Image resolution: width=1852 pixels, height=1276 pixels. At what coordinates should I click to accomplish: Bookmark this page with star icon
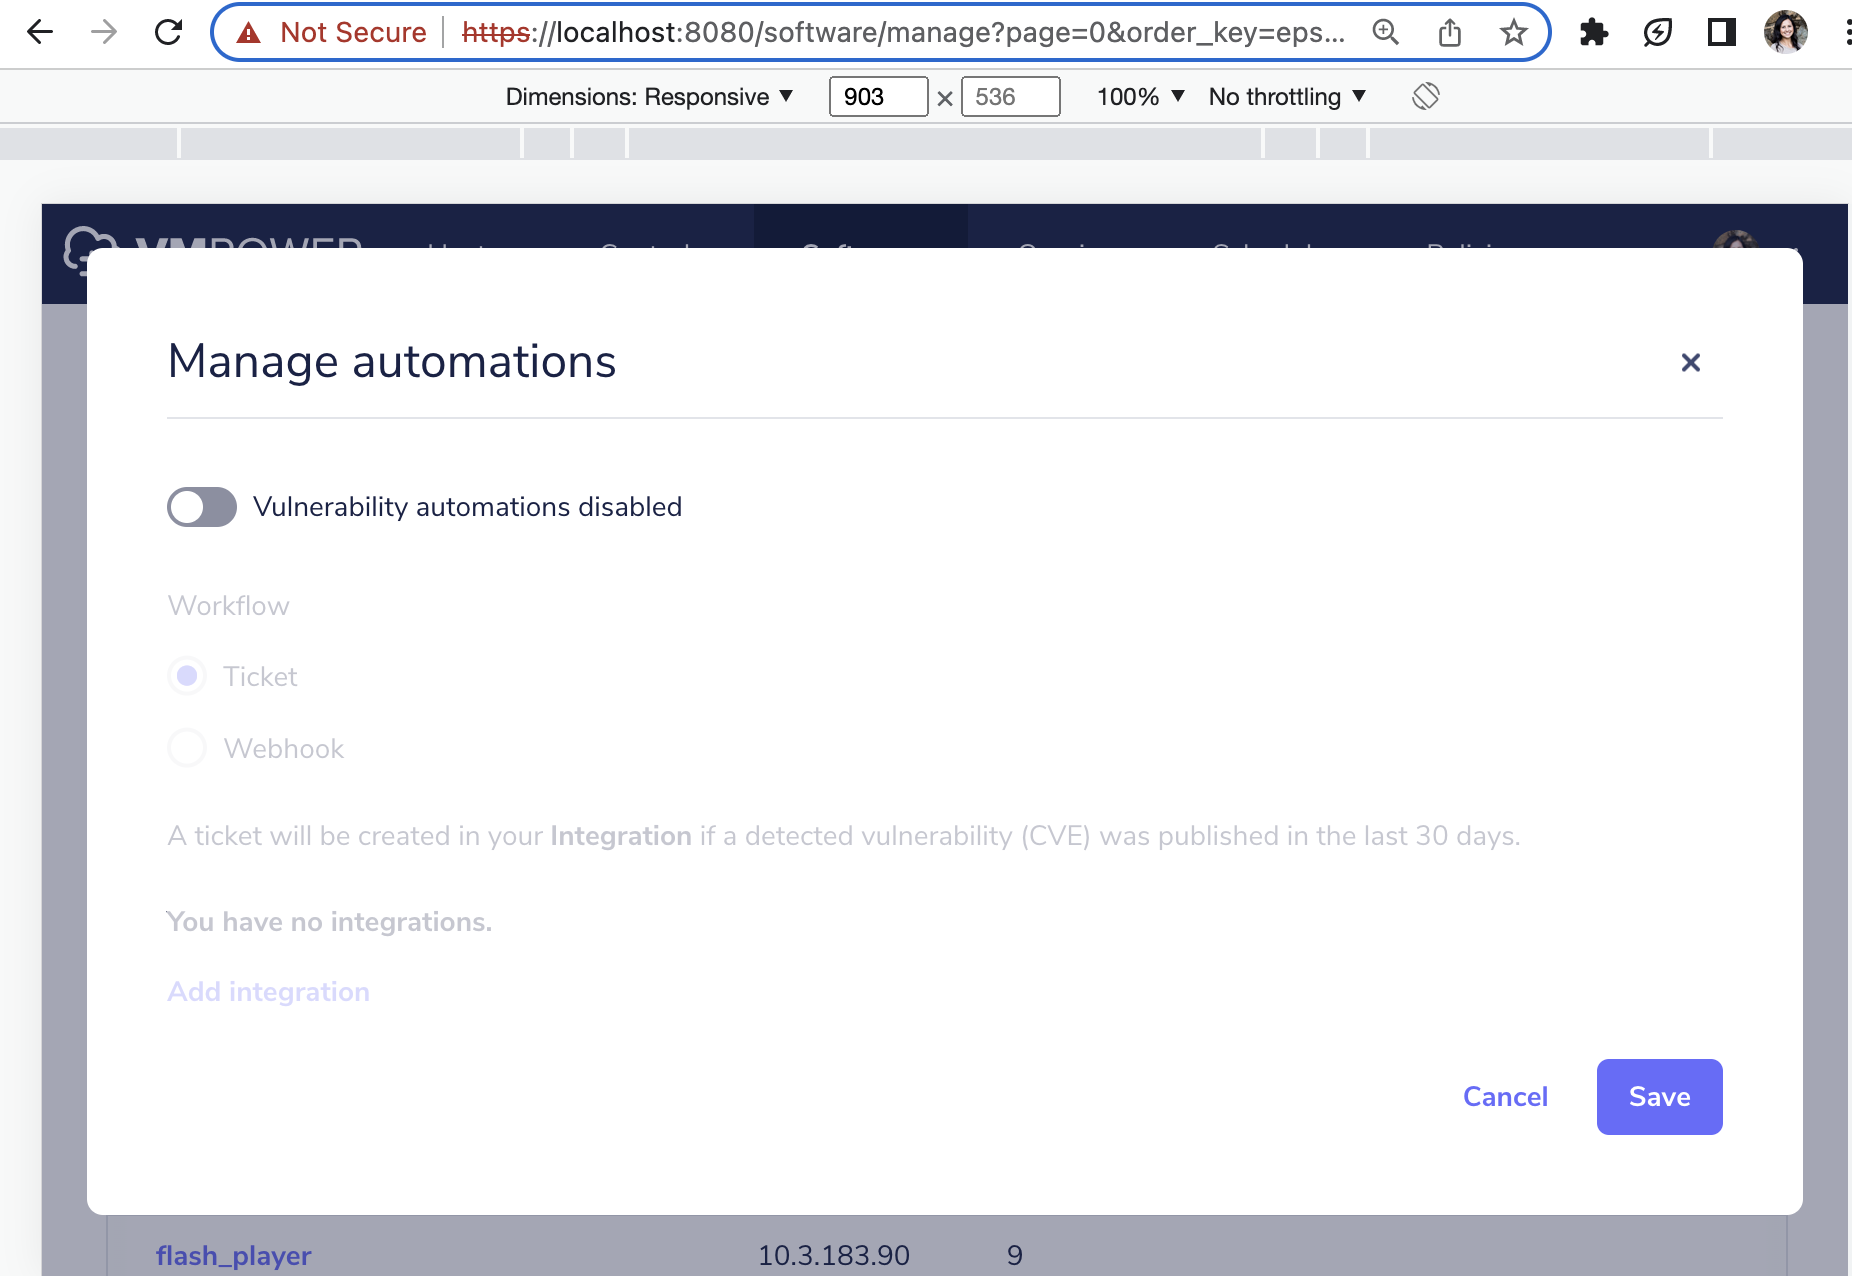(1512, 32)
